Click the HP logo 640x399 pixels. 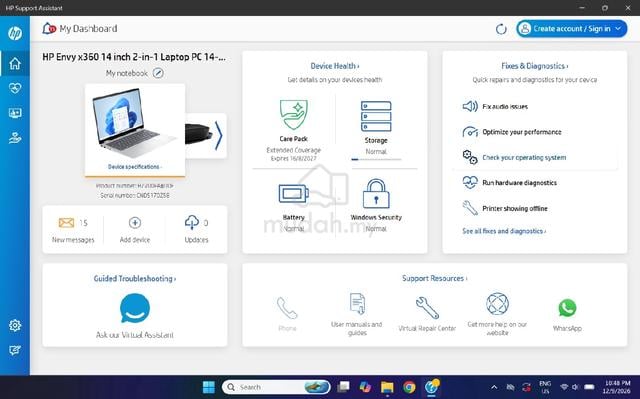15,33
